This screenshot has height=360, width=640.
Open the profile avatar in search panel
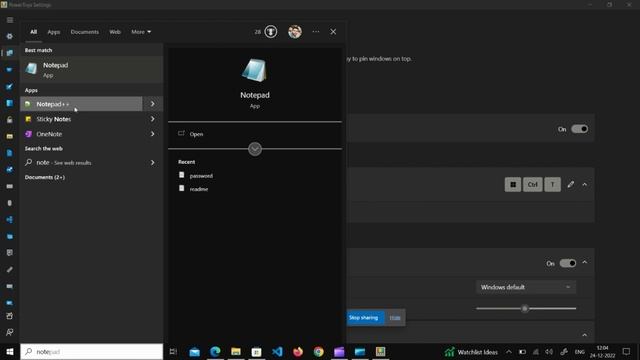pos(295,31)
